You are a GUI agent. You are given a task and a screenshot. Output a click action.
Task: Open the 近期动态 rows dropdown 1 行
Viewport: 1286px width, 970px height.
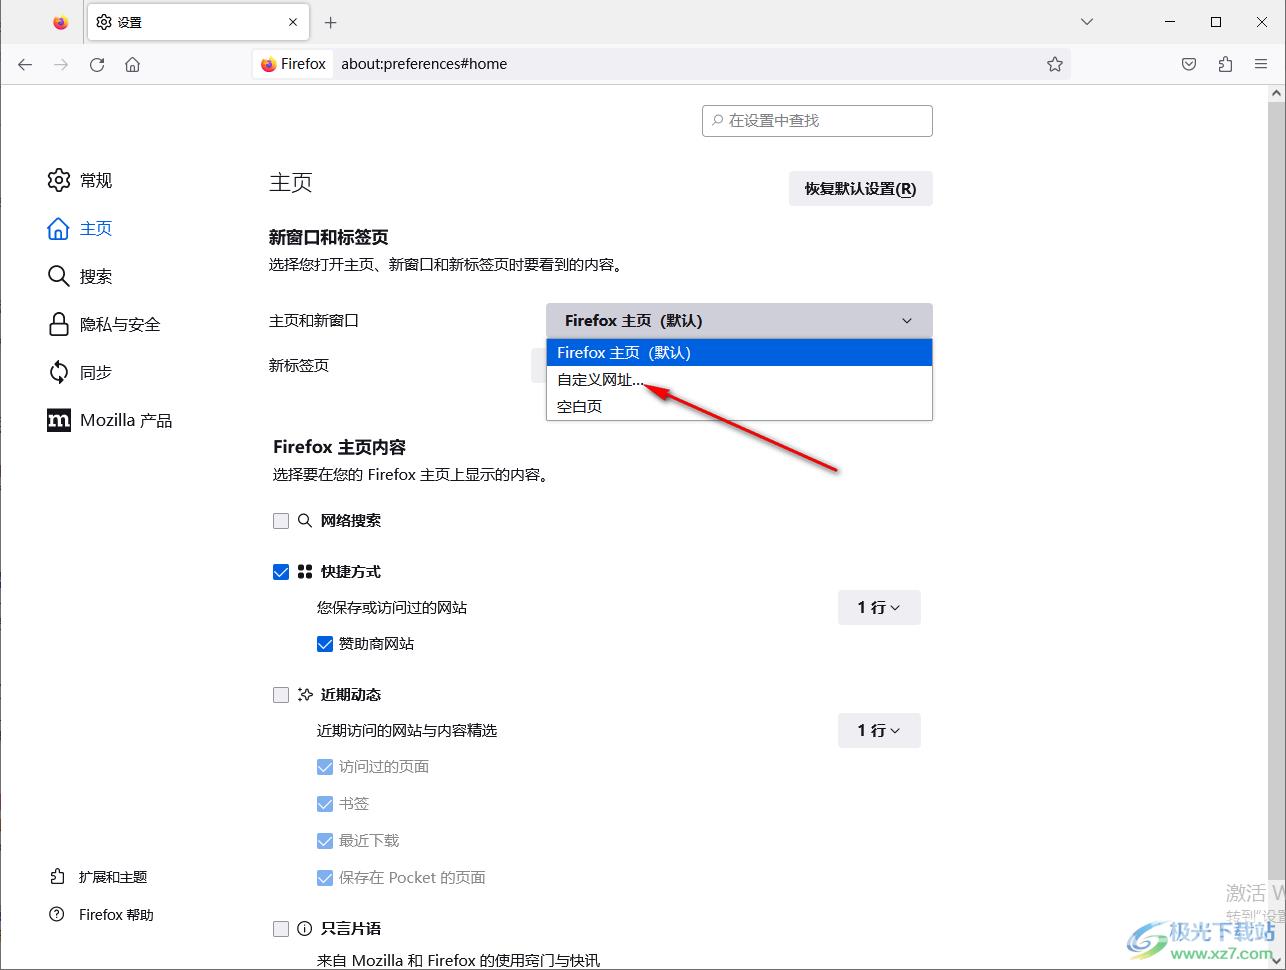point(879,730)
